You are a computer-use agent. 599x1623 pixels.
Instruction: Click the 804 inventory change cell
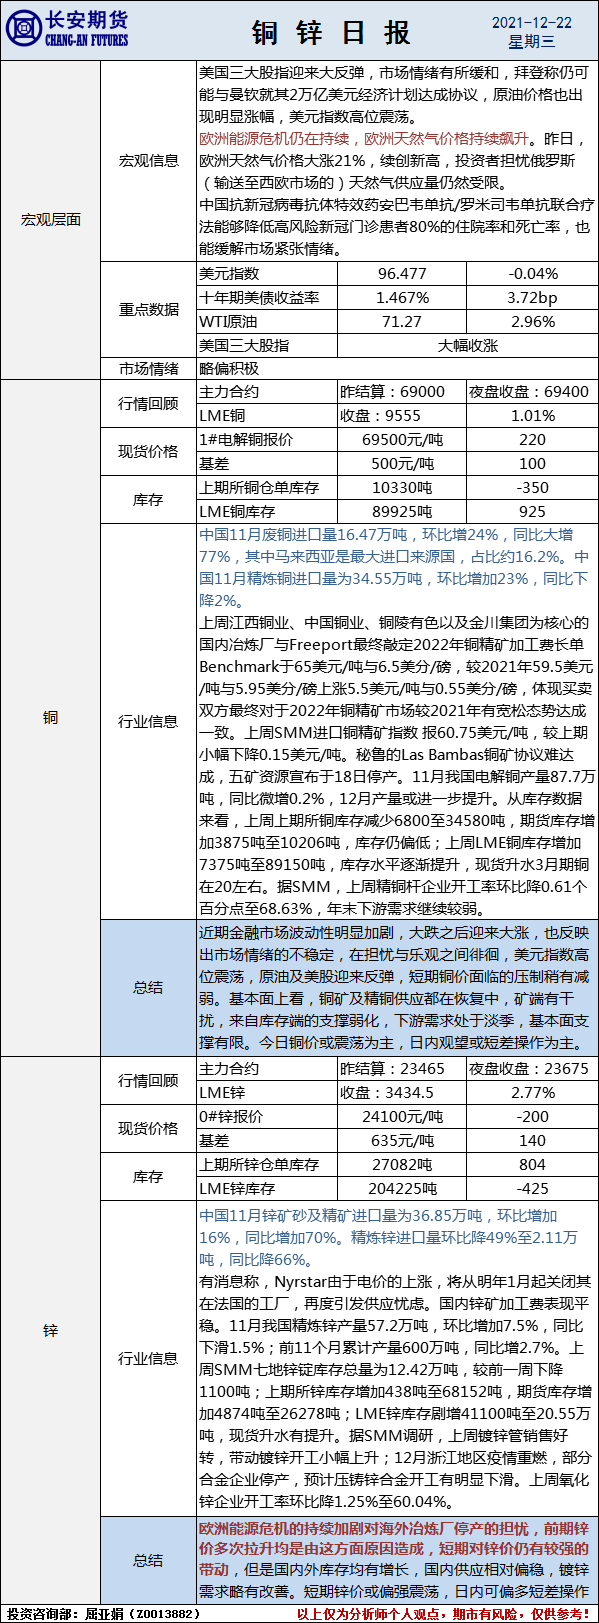coord(532,1165)
